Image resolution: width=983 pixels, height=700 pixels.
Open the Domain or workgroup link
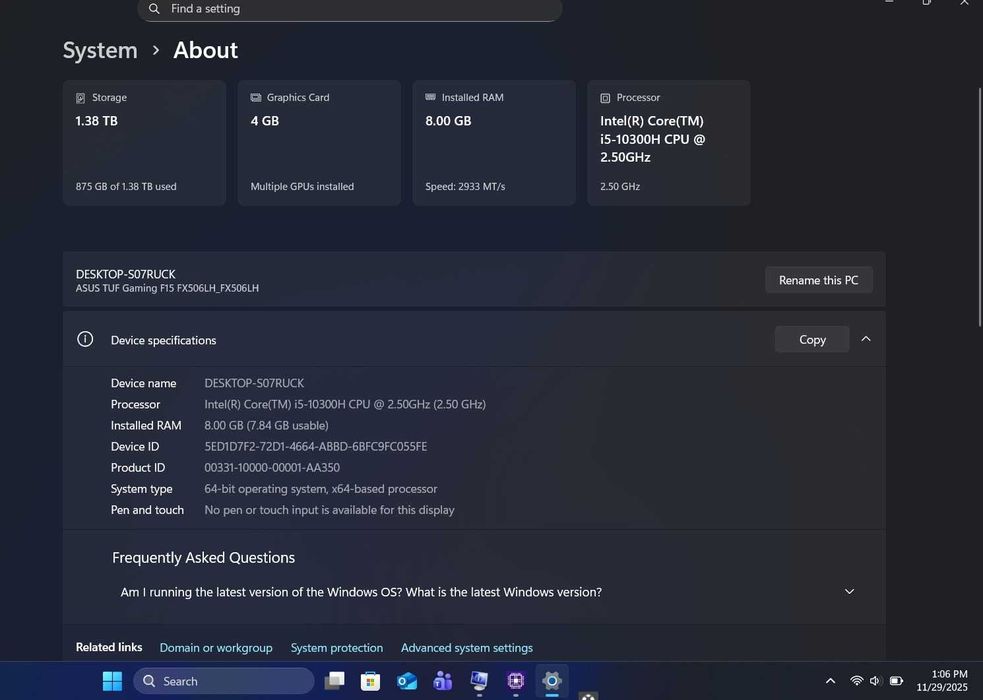pyautogui.click(x=216, y=647)
